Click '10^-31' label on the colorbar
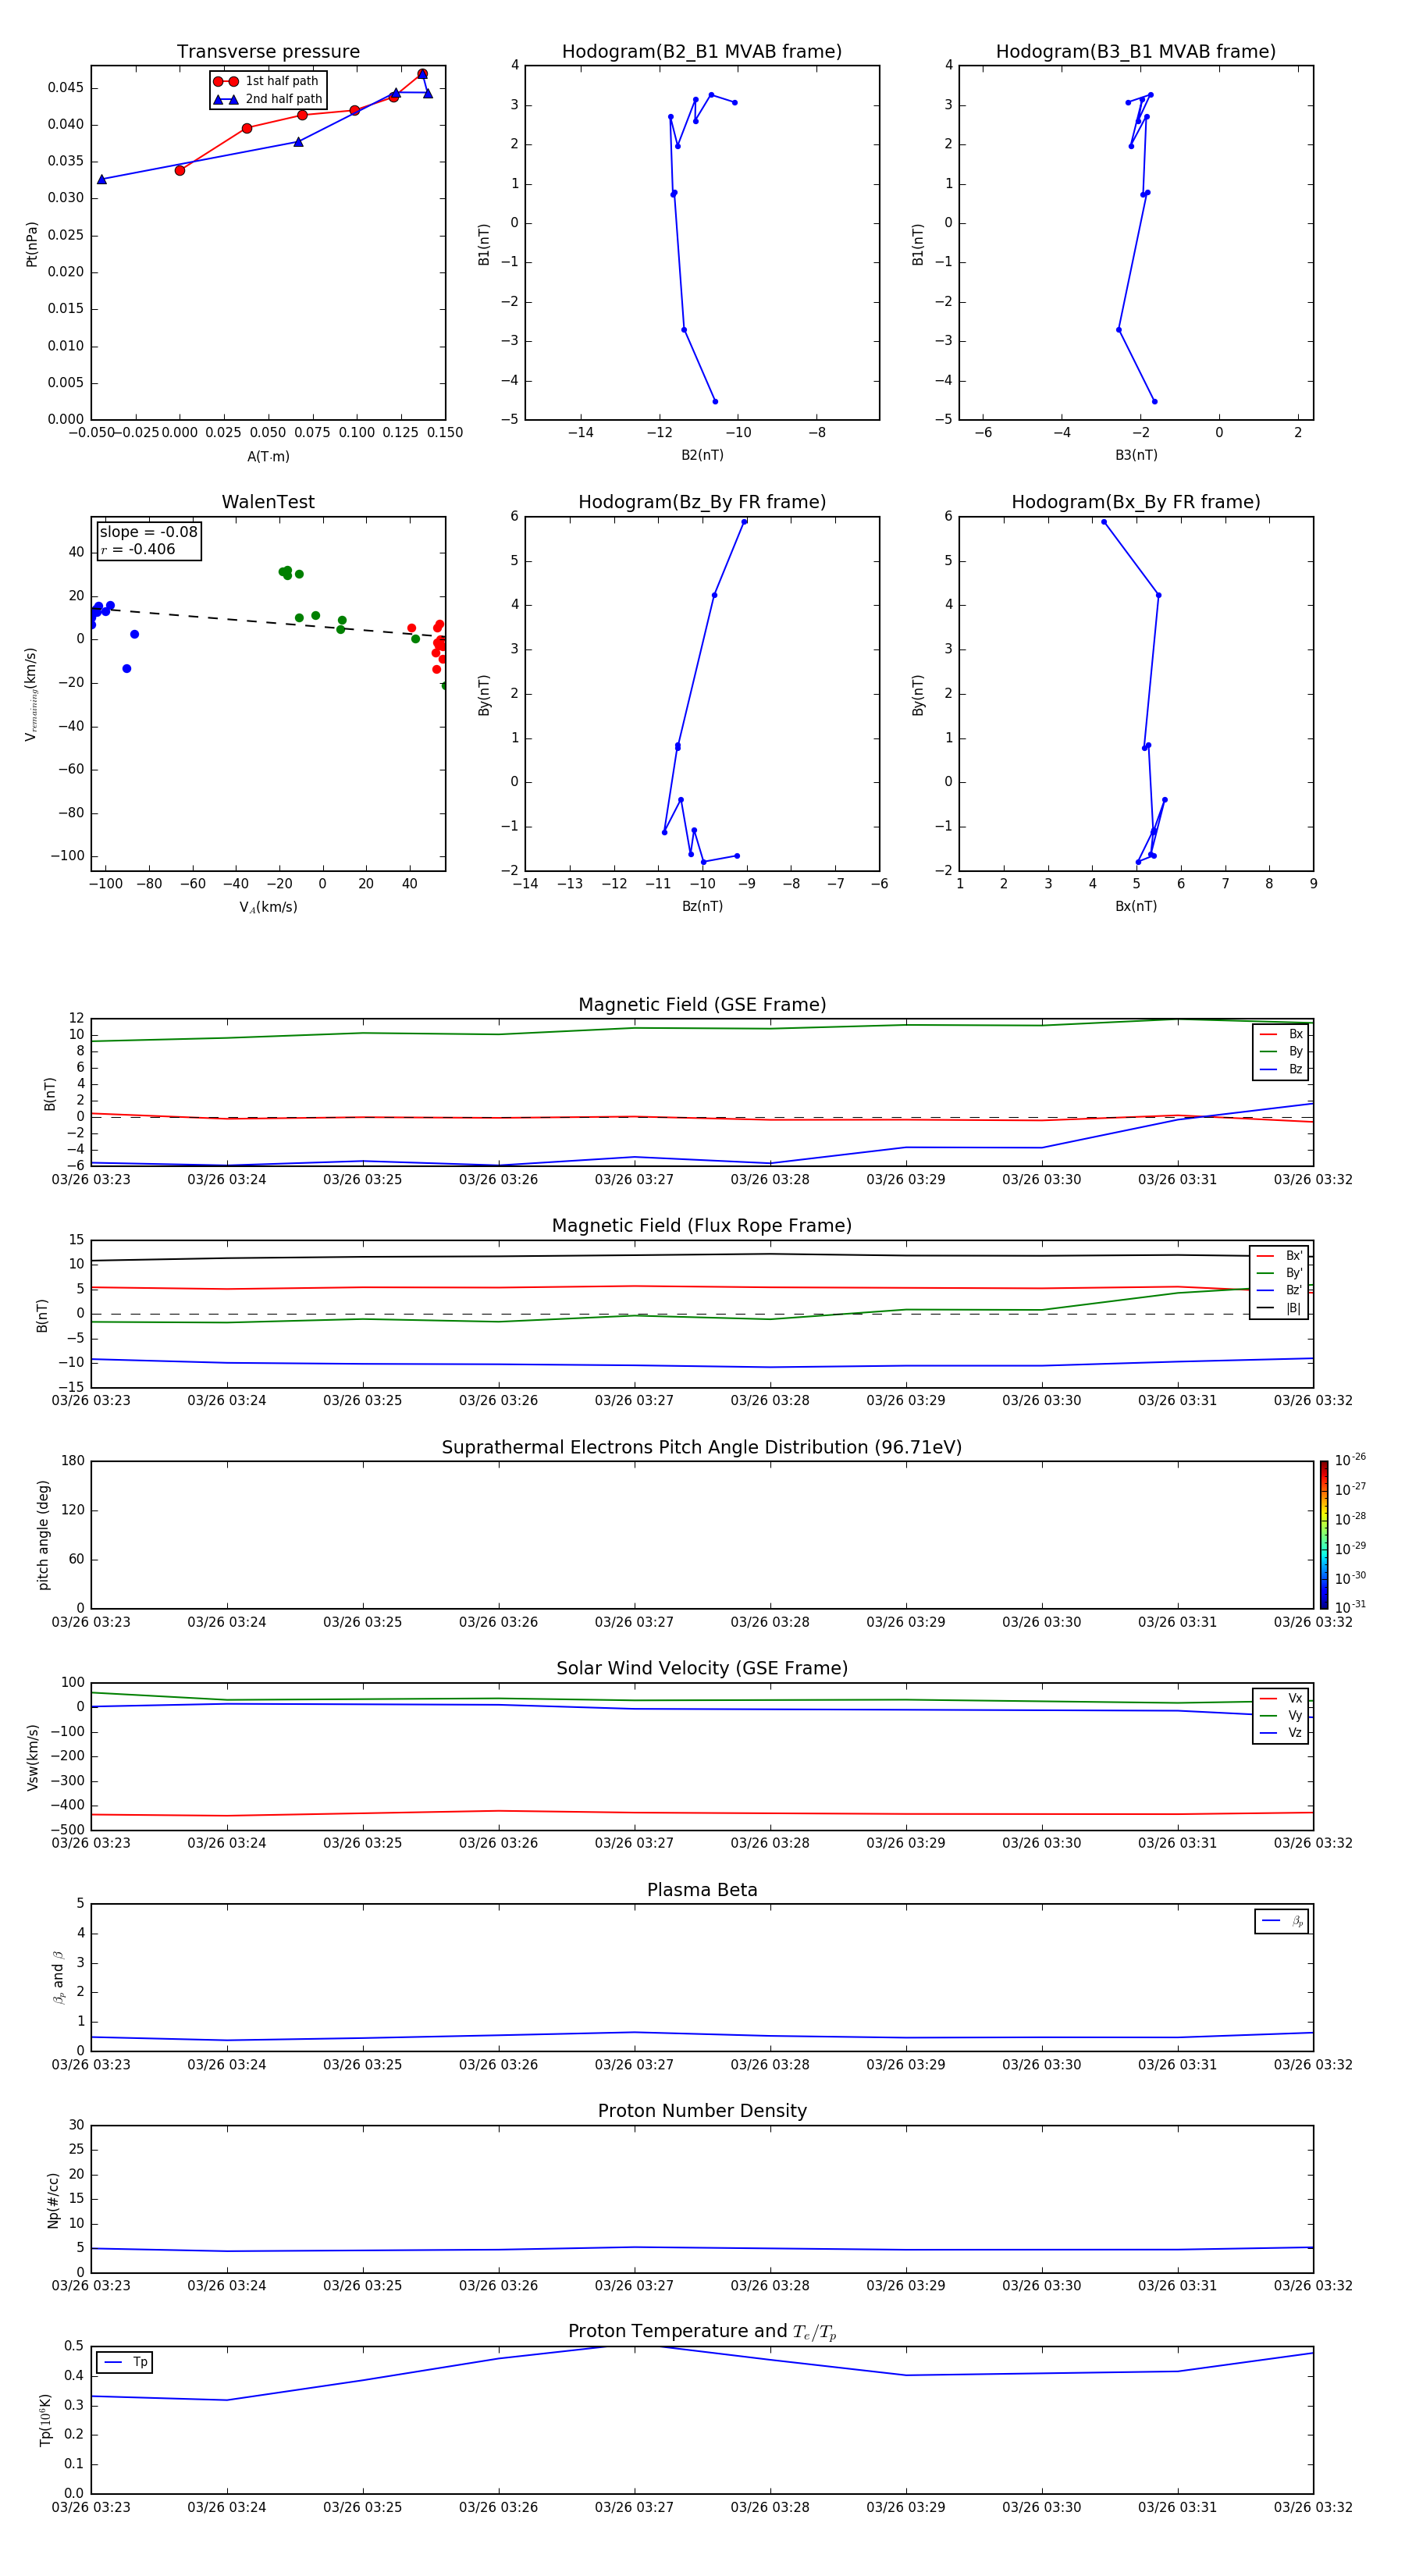Viewport: 1405px width, 2576px height. [x=1349, y=1607]
